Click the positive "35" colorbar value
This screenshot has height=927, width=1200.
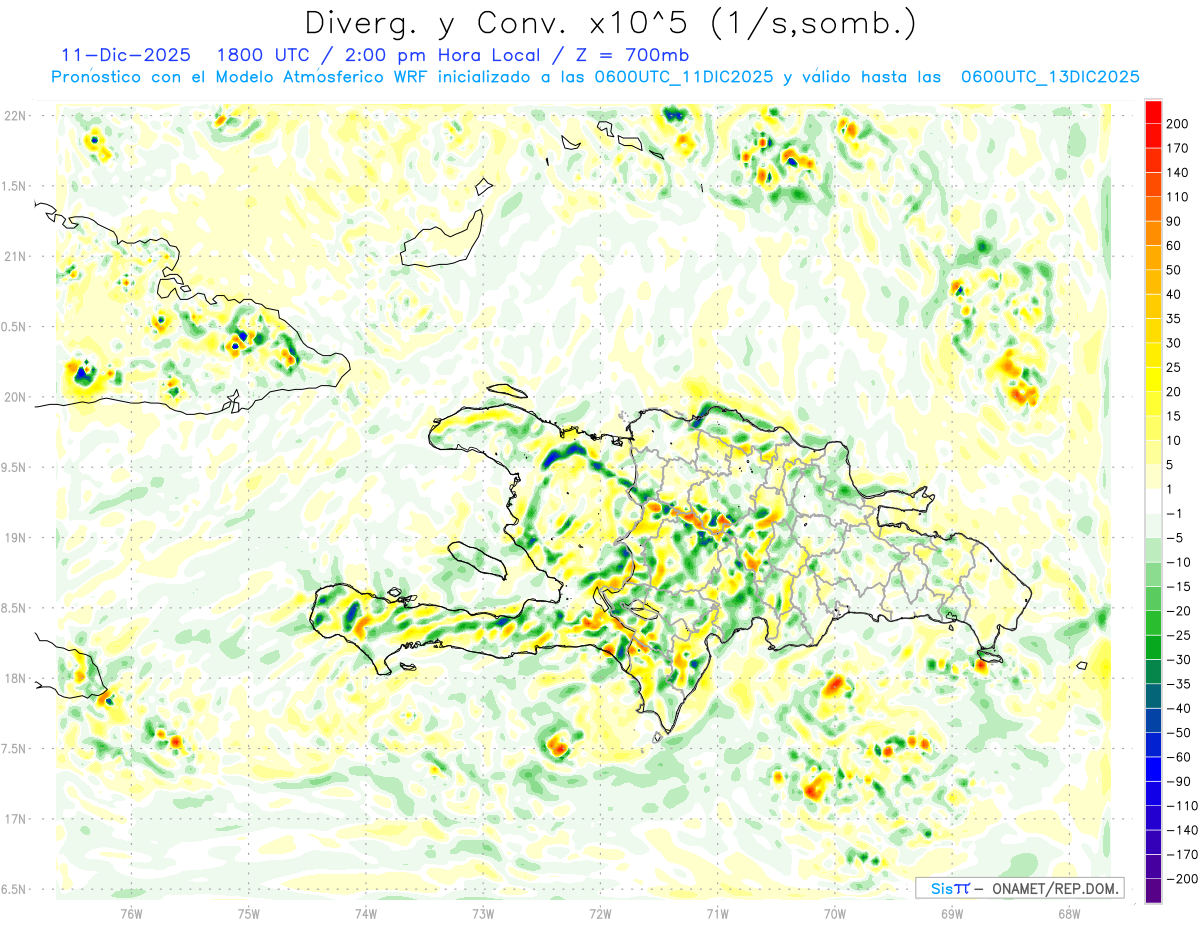[1175, 319]
